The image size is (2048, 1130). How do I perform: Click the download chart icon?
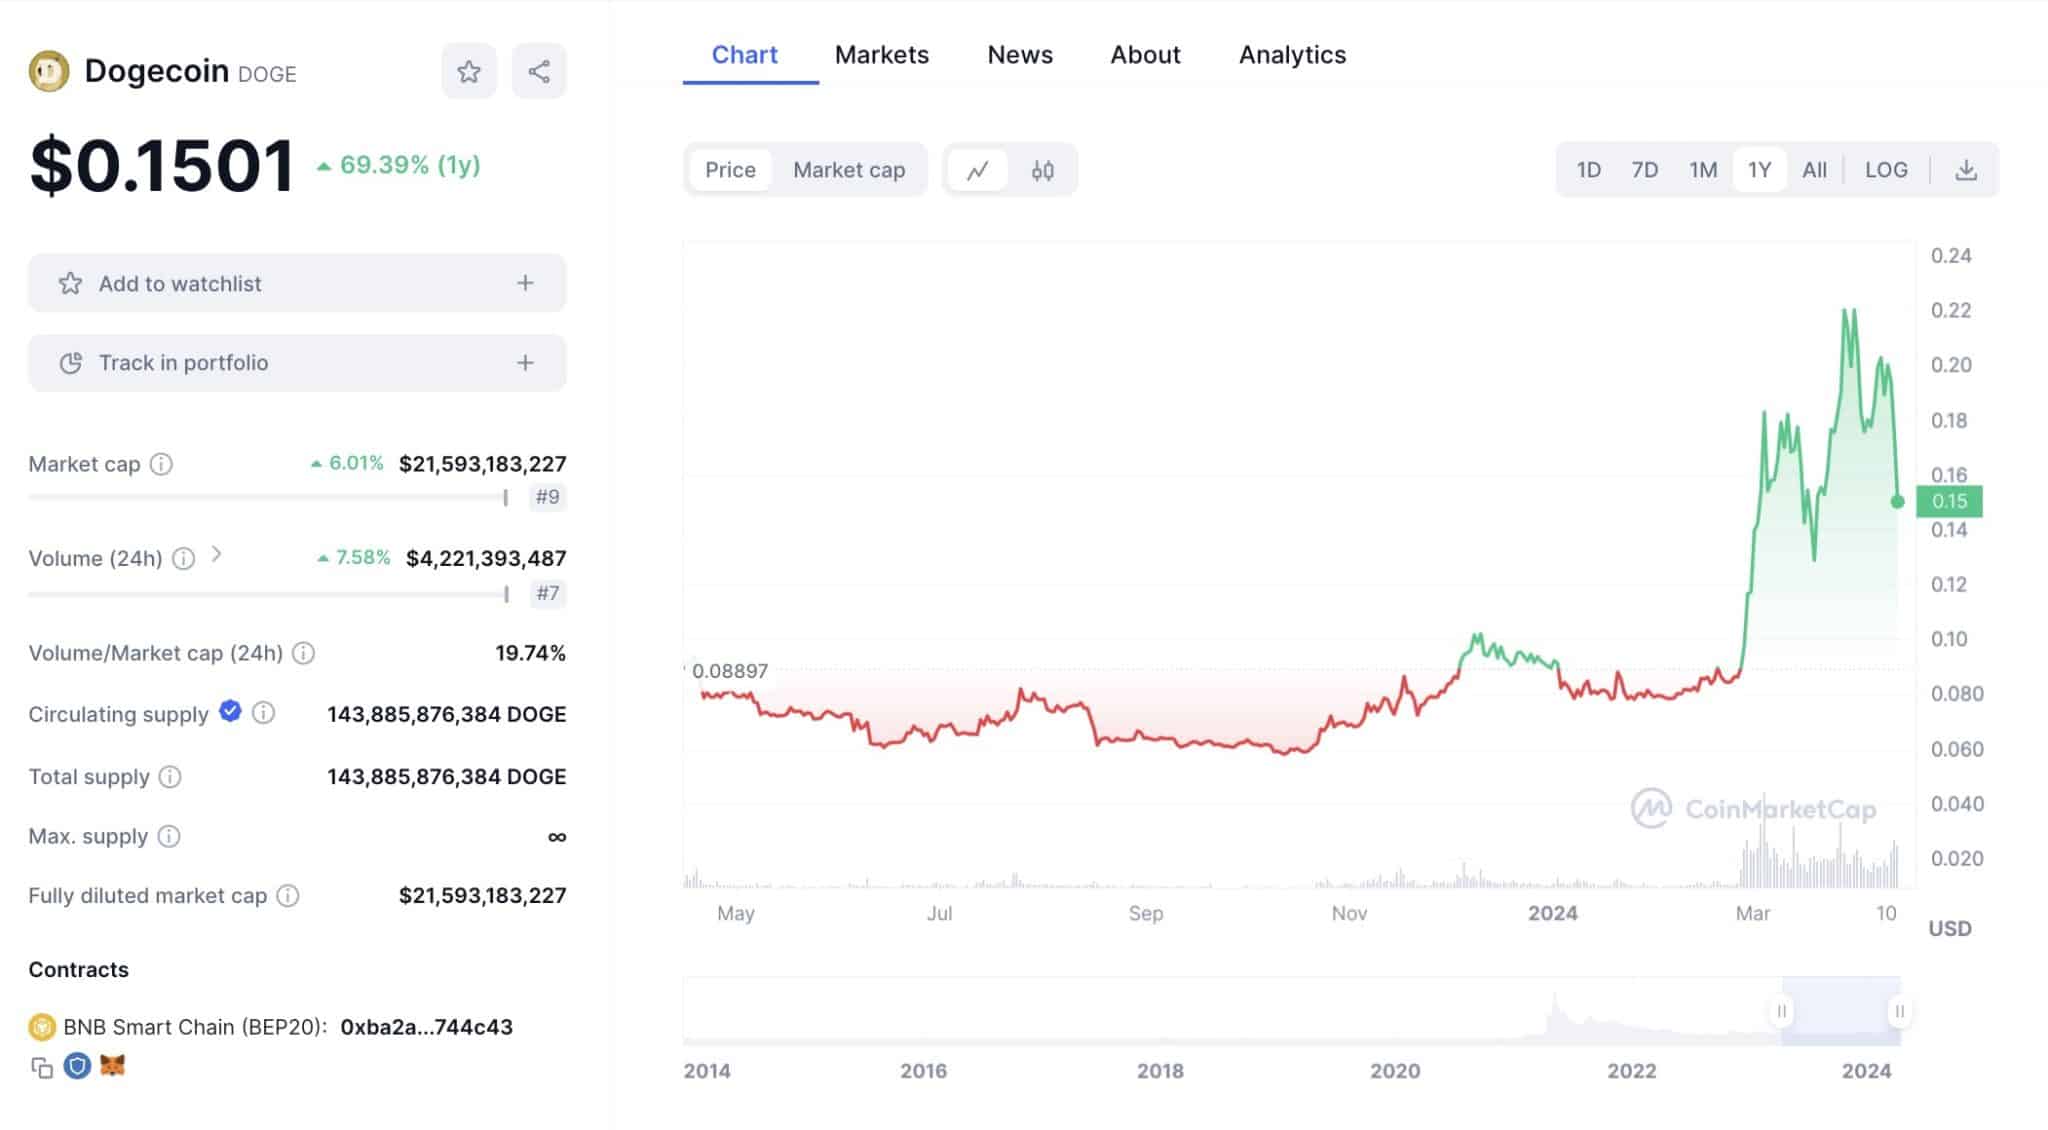[x=1967, y=170]
